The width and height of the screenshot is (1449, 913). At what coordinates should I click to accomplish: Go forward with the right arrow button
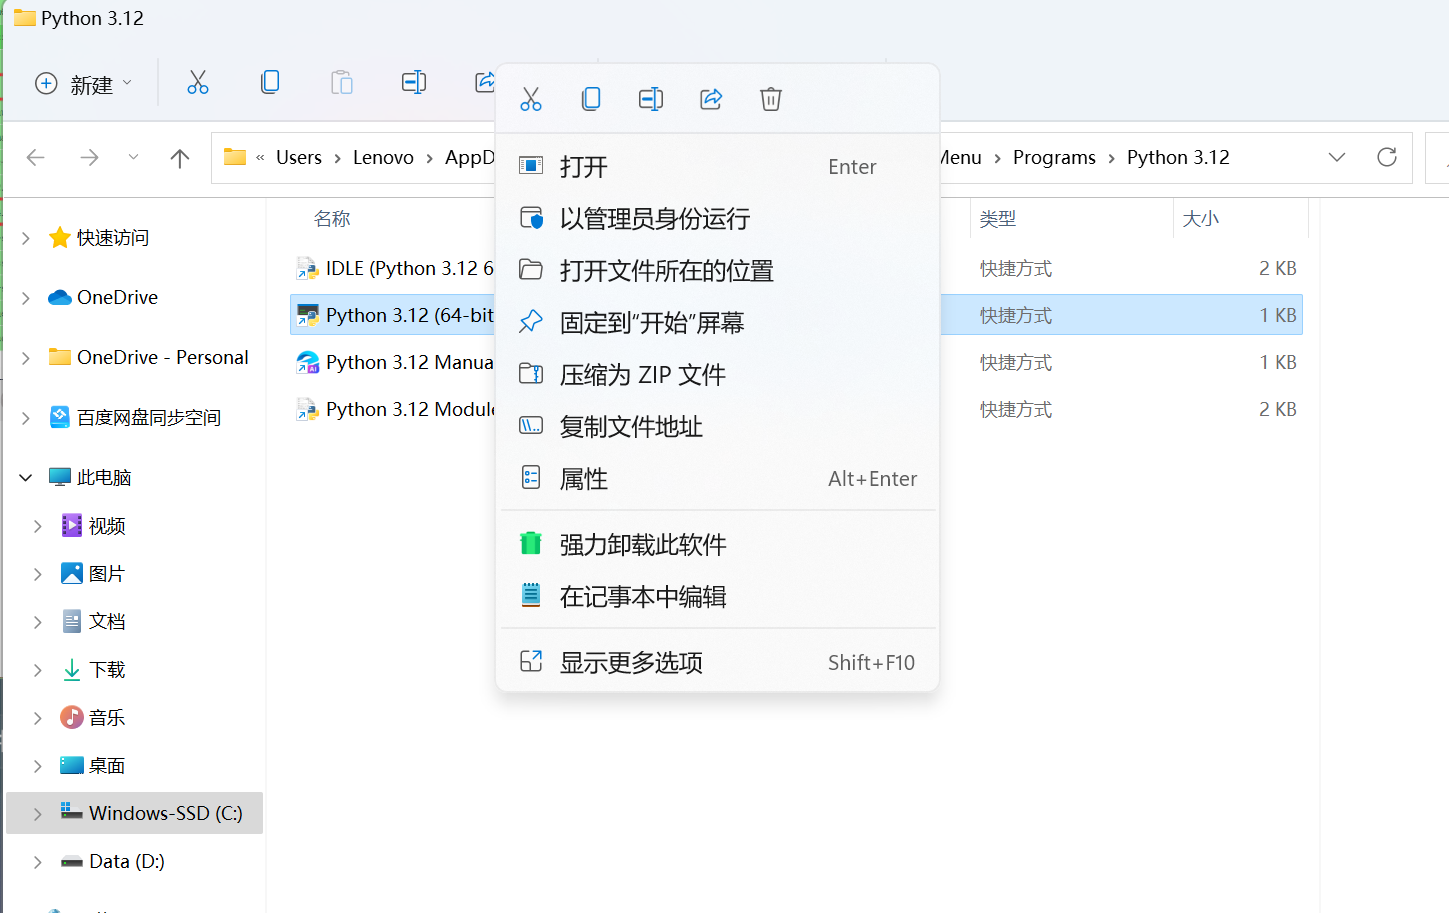[x=89, y=158]
